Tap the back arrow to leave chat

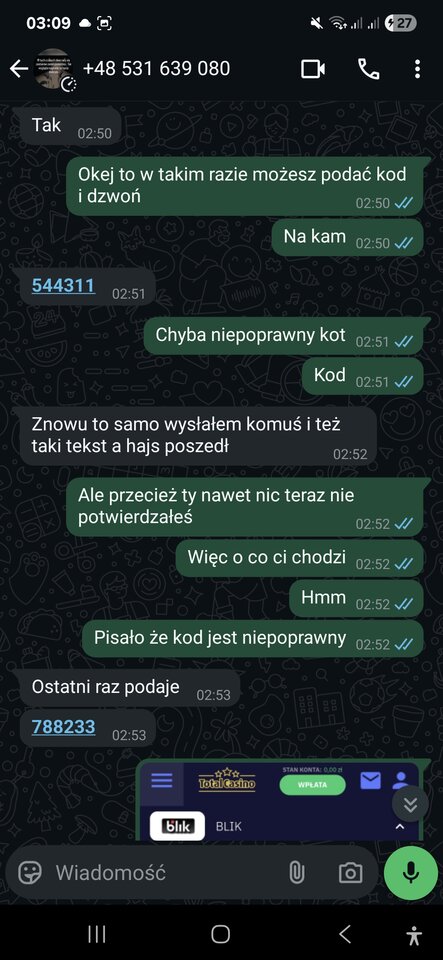tap(18, 69)
